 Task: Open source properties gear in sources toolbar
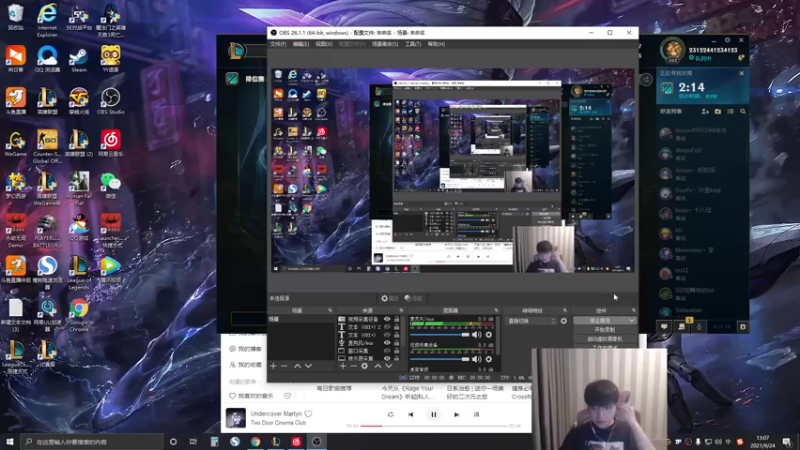pos(364,366)
